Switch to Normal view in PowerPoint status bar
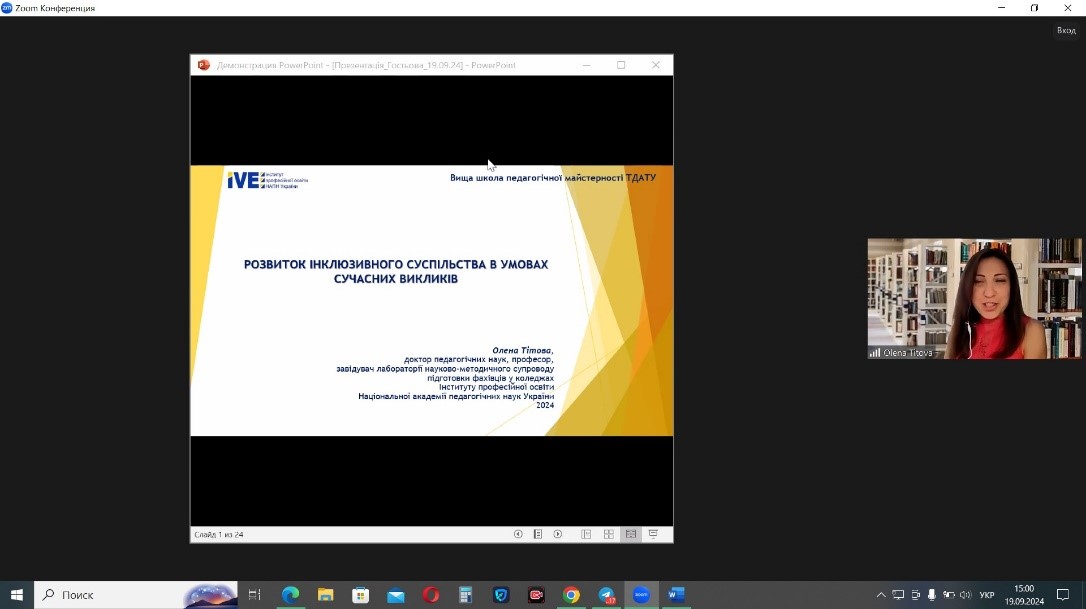 [586, 534]
